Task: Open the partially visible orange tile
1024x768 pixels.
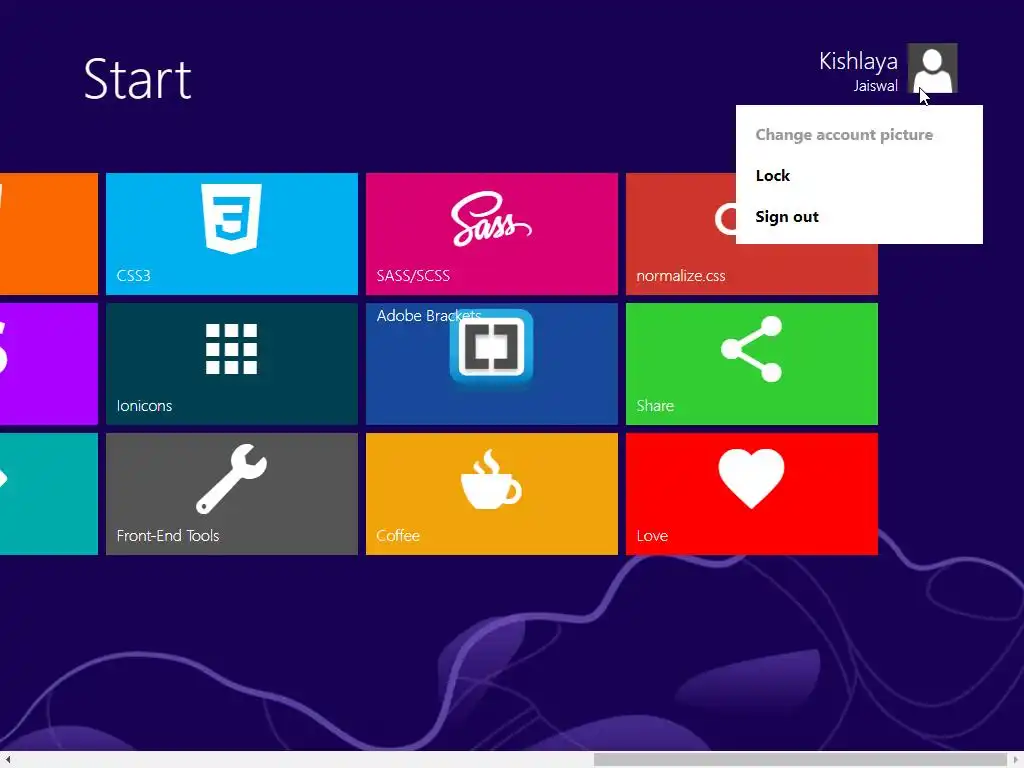Action: point(49,234)
